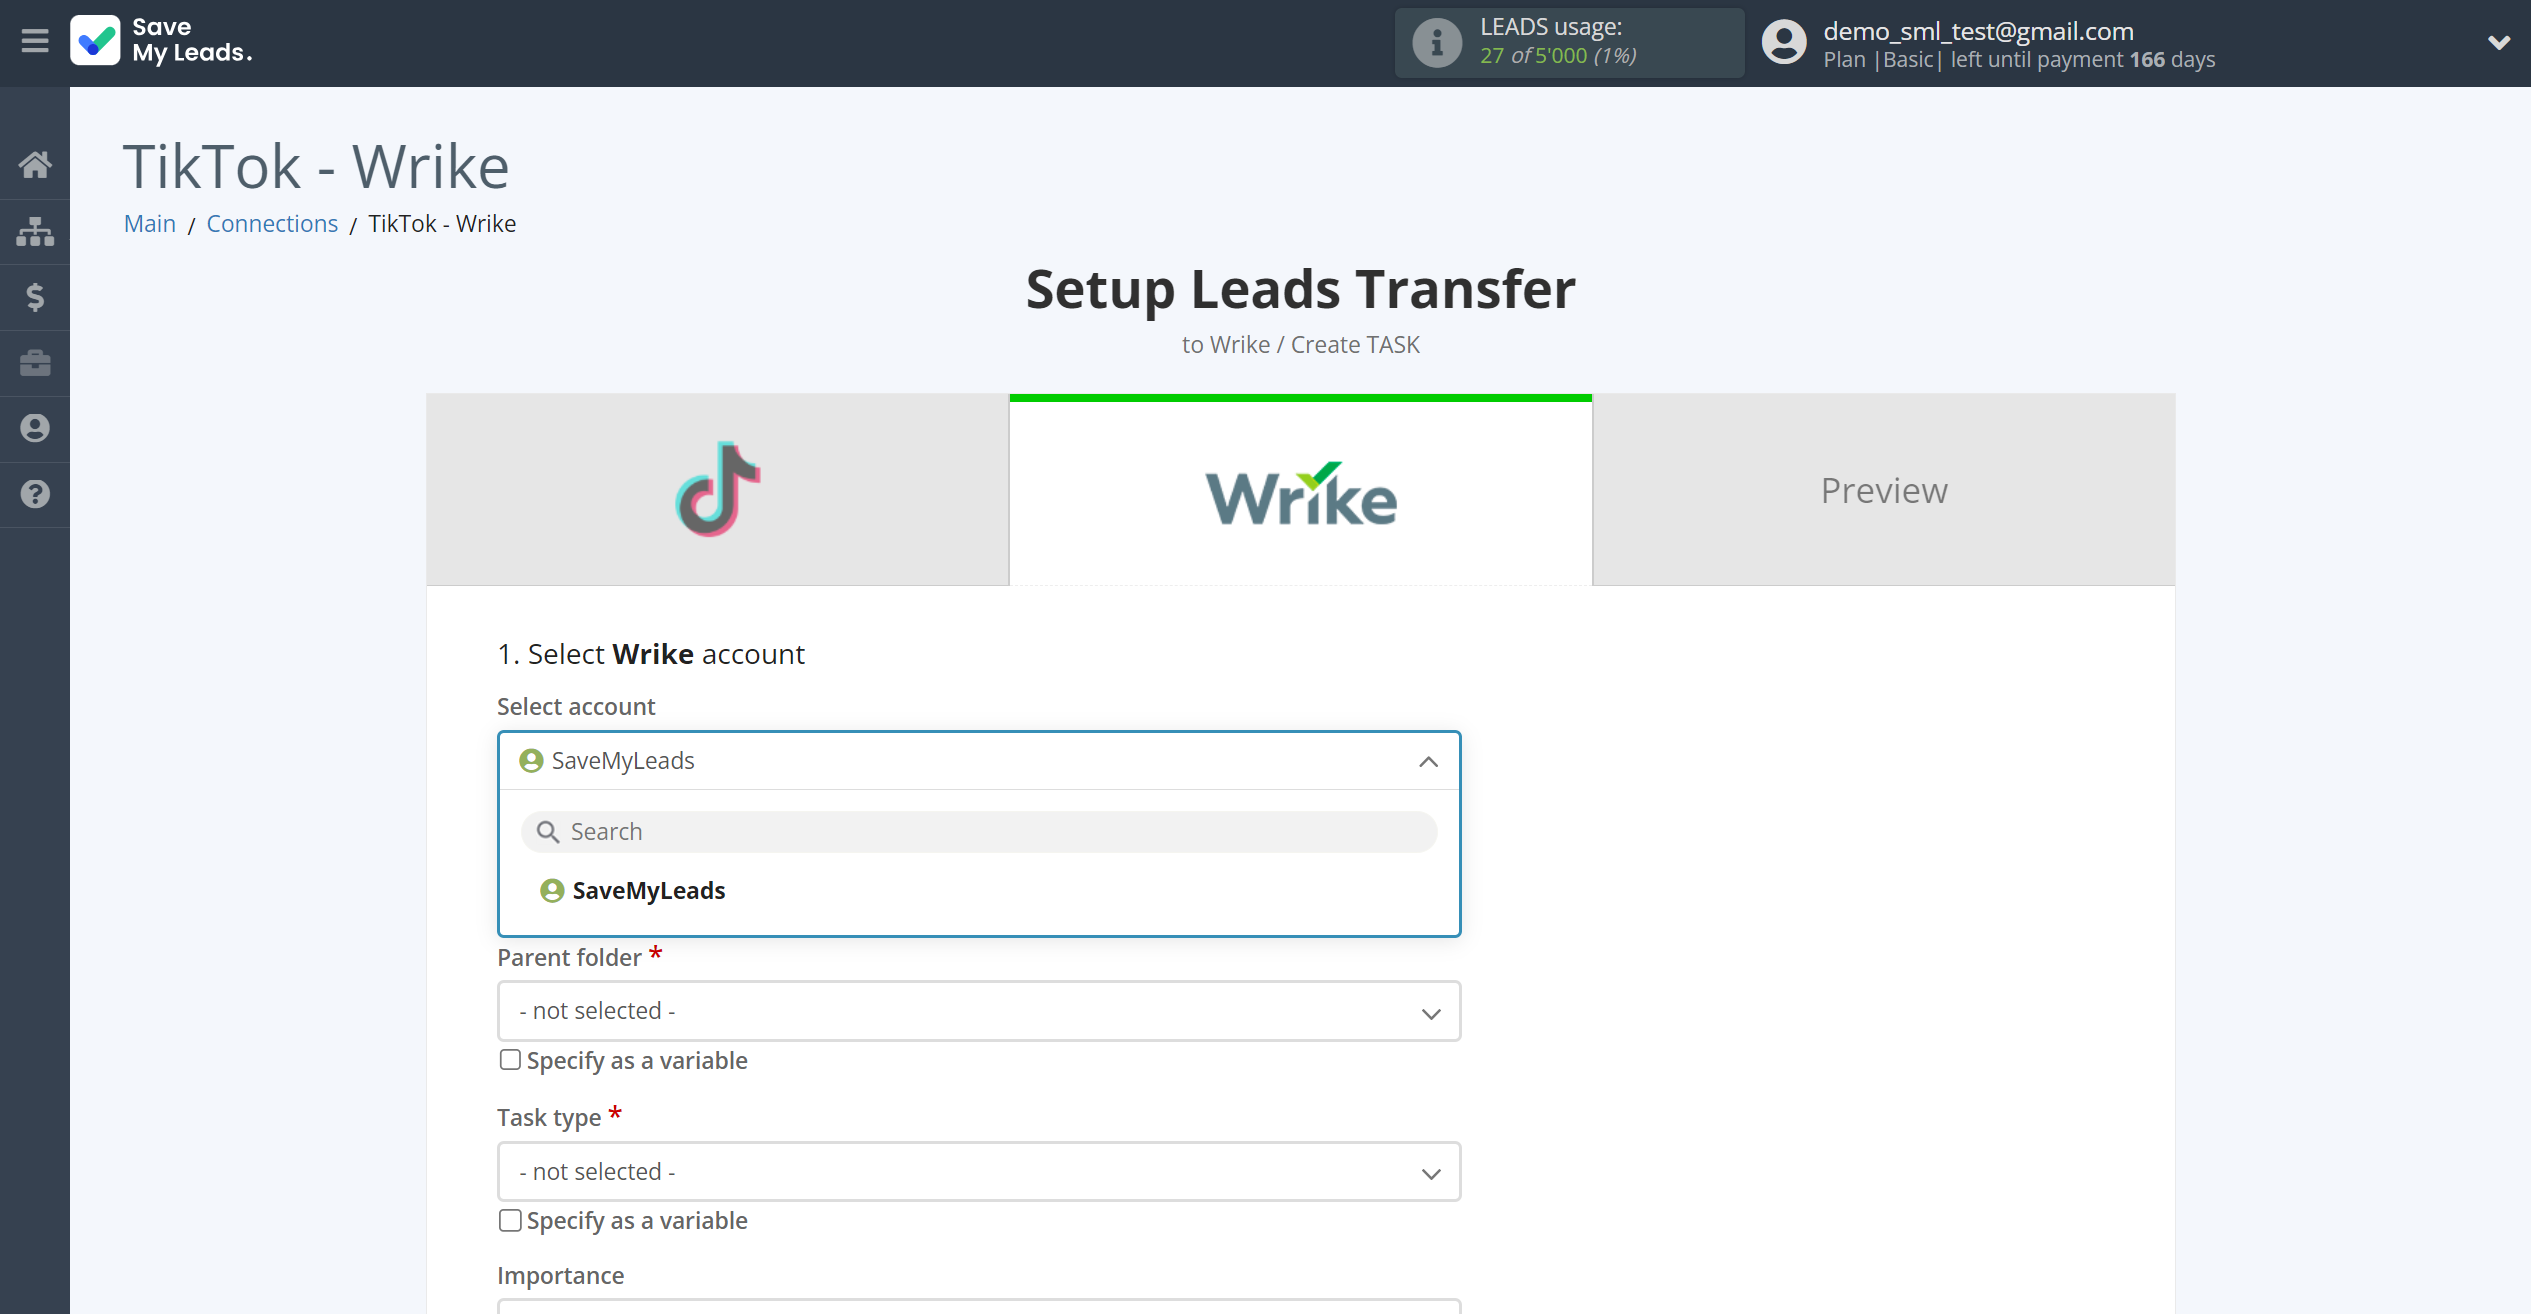
Task: Open the Parent folder dropdown
Action: click(x=979, y=1009)
